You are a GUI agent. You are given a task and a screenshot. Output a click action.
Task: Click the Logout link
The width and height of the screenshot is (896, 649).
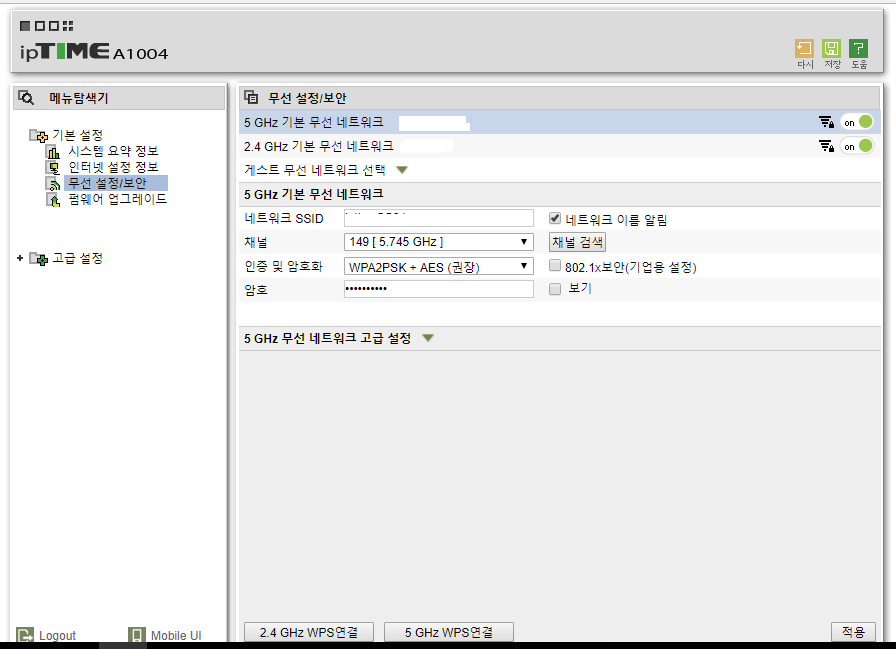pyautogui.click(x=57, y=635)
